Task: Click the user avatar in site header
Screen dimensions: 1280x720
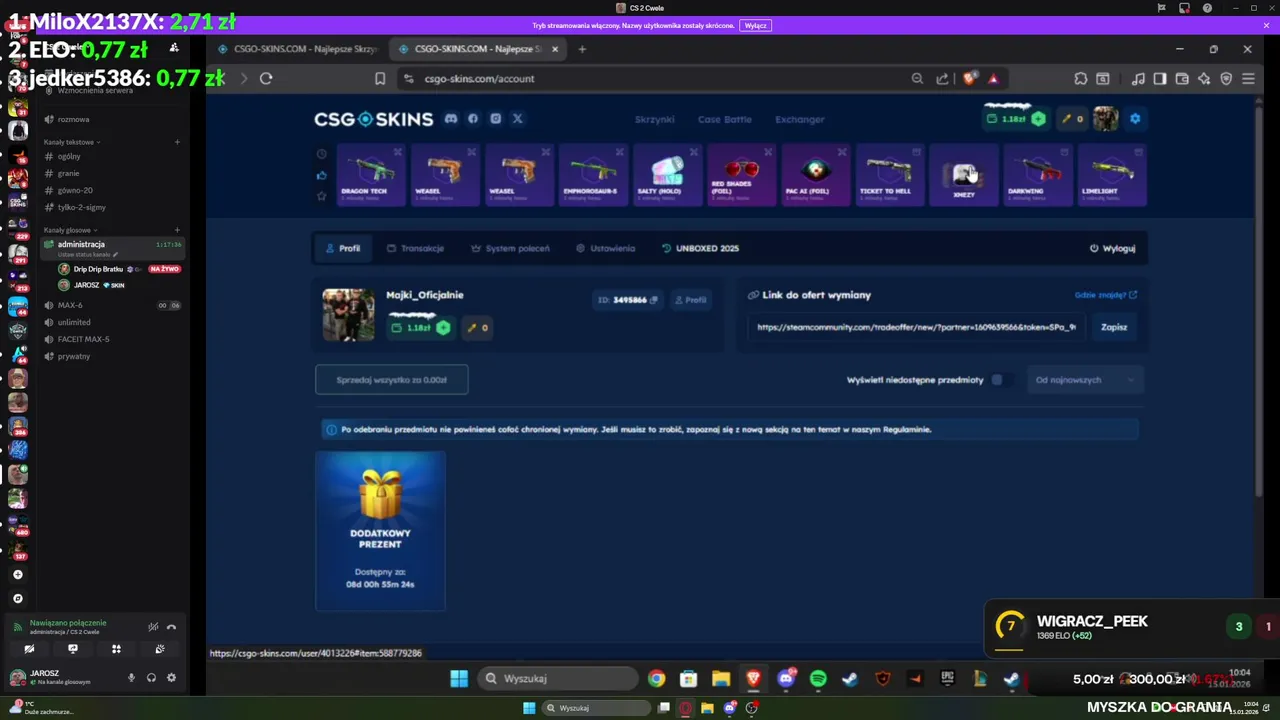Action: coord(1105,119)
